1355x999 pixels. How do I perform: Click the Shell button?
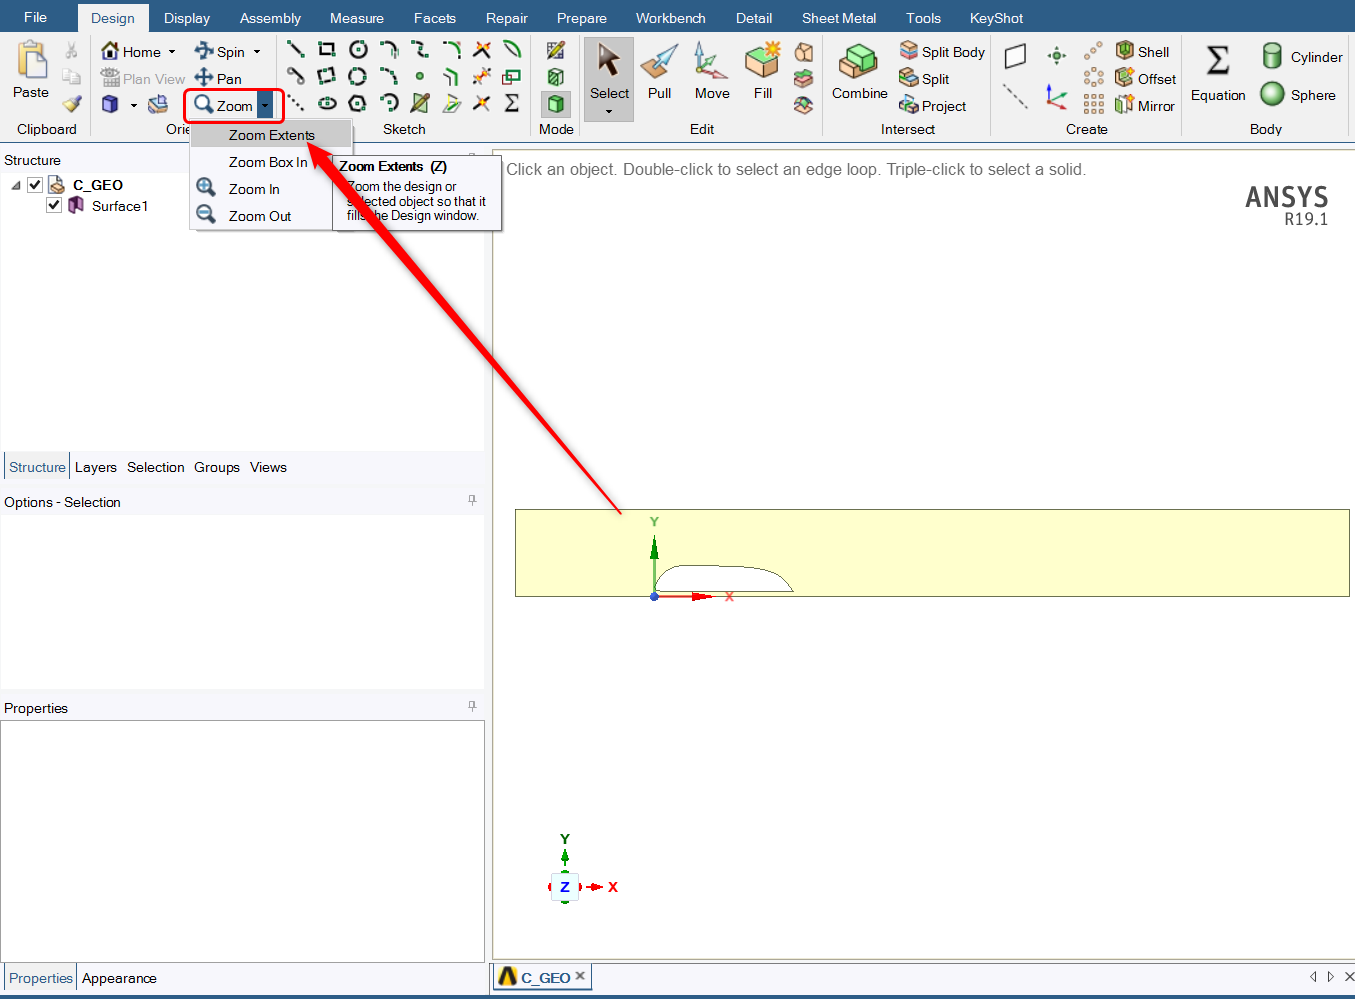click(1142, 51)
